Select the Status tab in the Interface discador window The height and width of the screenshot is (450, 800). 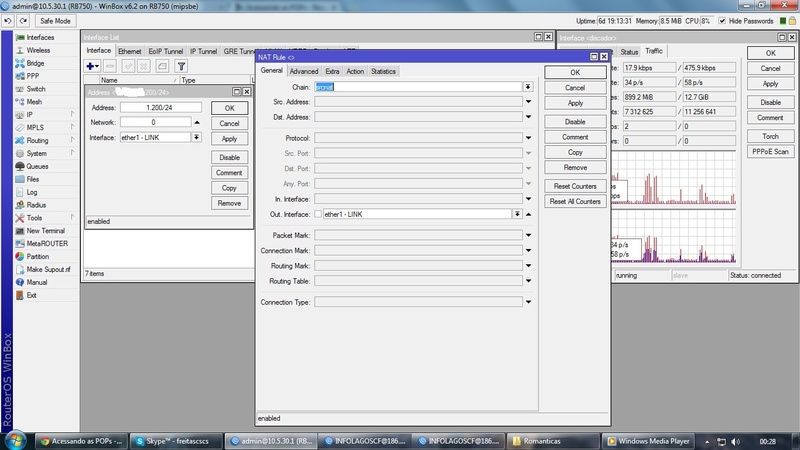(629, 52)
